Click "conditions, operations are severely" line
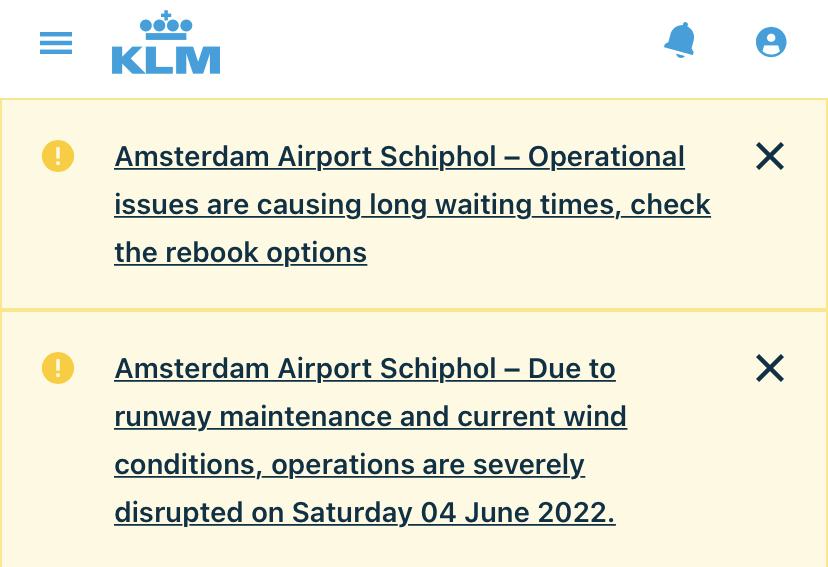This screenshot has height=567, width=828. (349, 465)
